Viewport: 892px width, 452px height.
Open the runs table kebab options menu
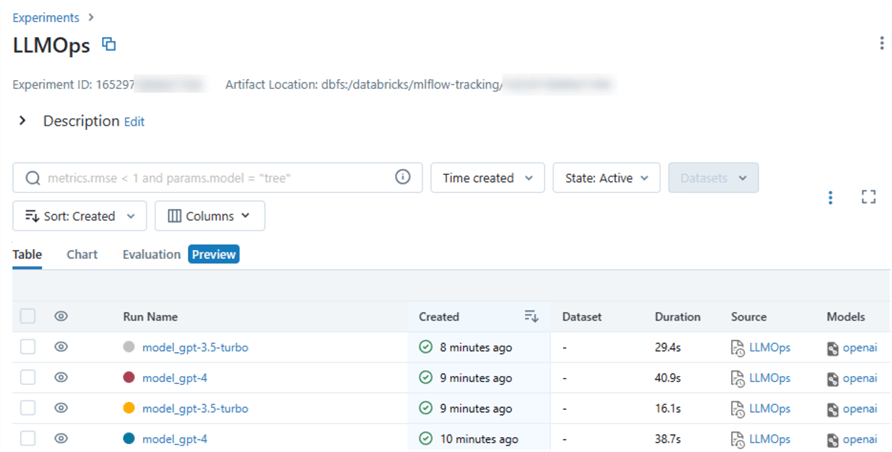click(831, 197)
